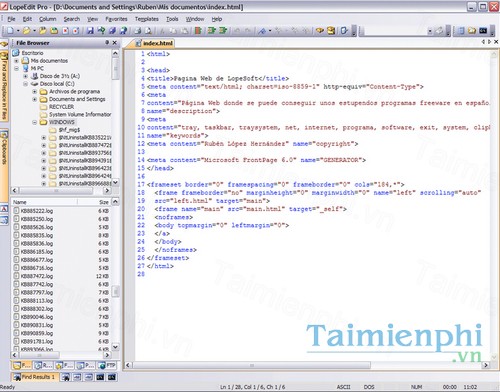Expand Archivos de programa folder
Screen dimensions: 500x392
pos(34,91)
